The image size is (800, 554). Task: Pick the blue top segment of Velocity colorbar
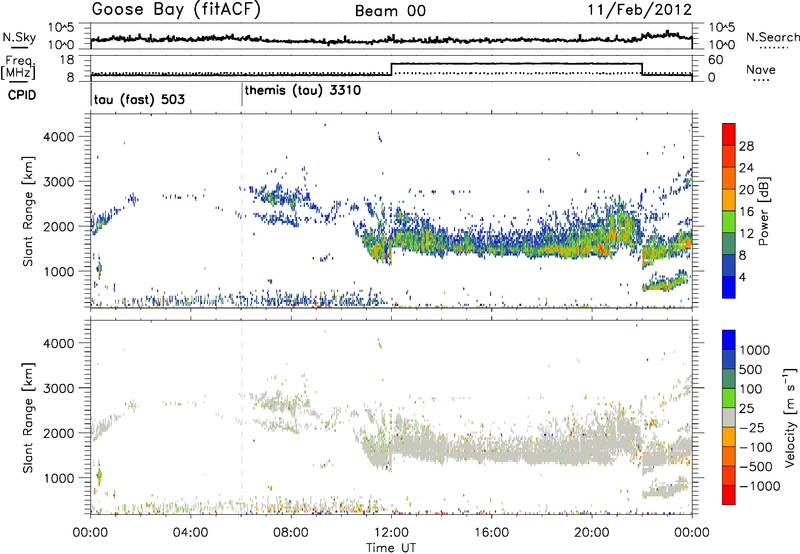pos(729,339)
